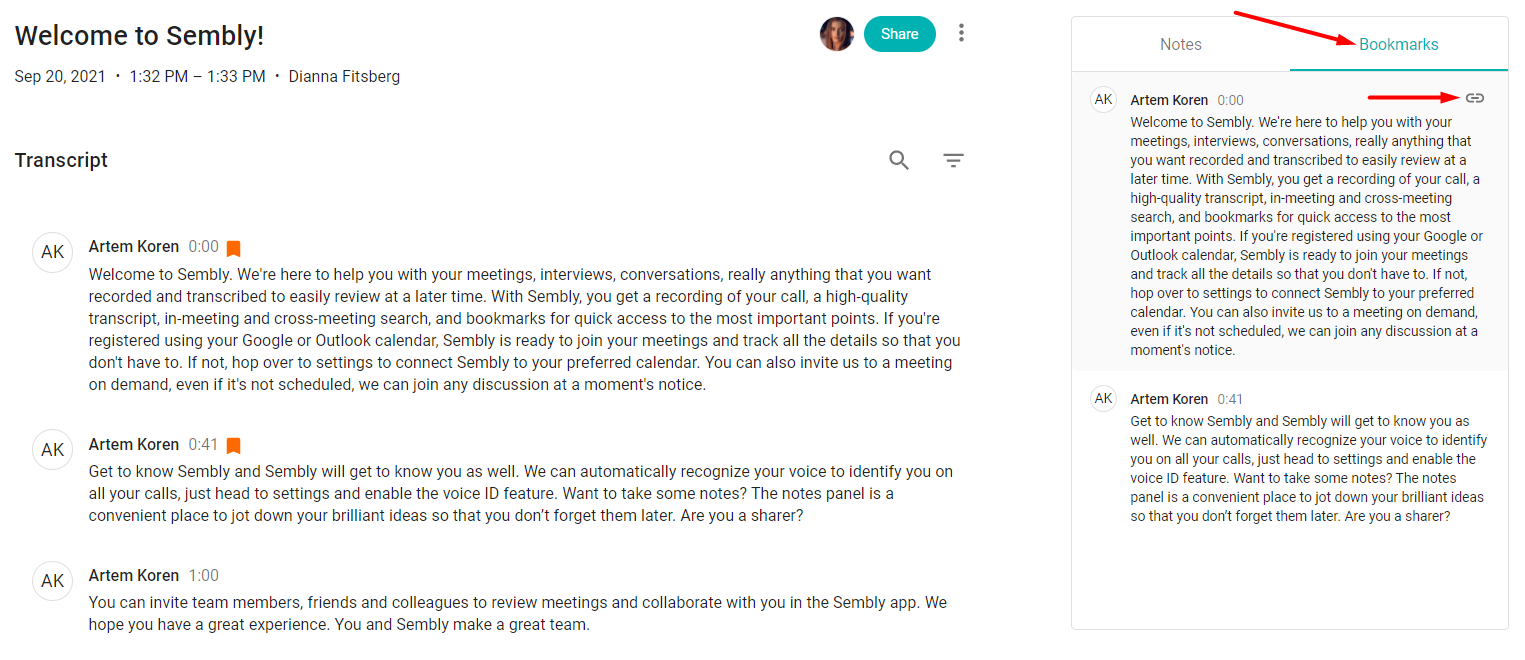Image resolution: width=1525 pixels, height=660 pixels.
Task: Toggle bookmark on the 0:00 transcript entry
Action: 233,248
